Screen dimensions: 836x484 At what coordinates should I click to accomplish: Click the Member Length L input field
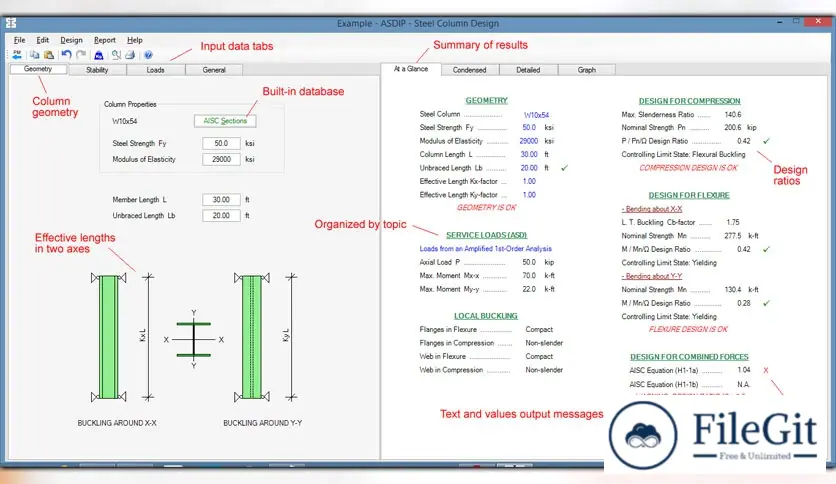(x=221, y=199)
